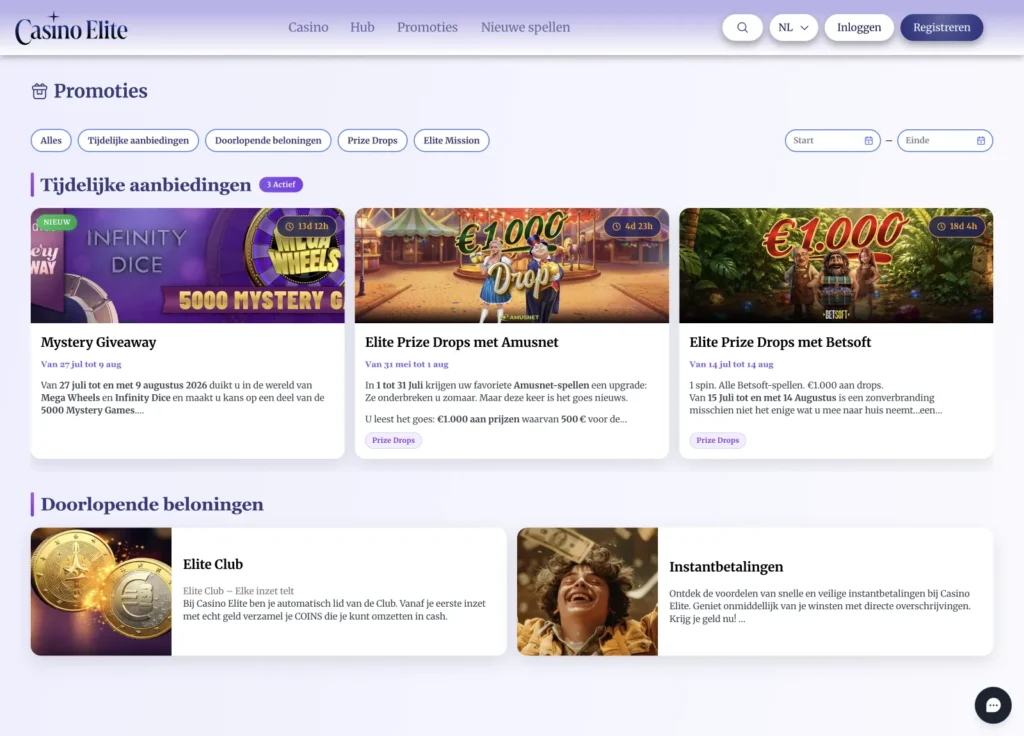Click the 3 Actief badge
The height and width of the screenshot is (736, 1024).
tap(281, 185)
